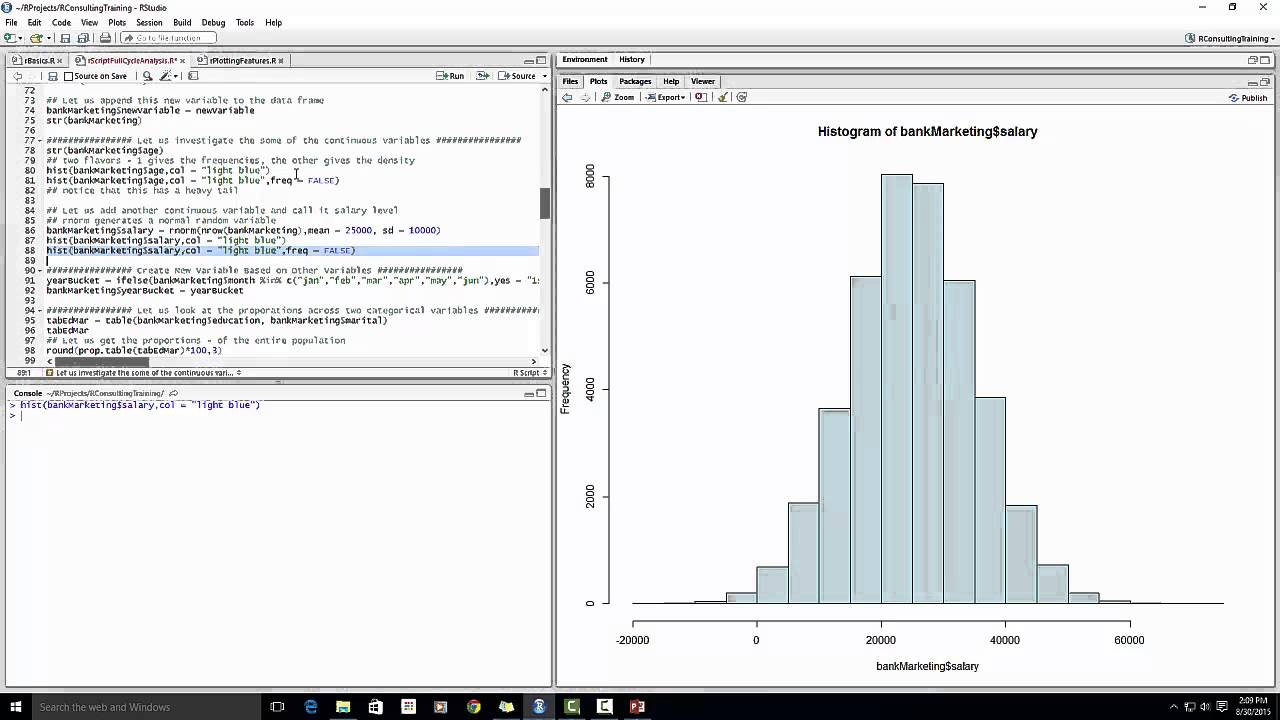The width and height of the screenshot is (1280, 720).
Task: Switch to the rBasics.R tab
Action: [40, 60]
